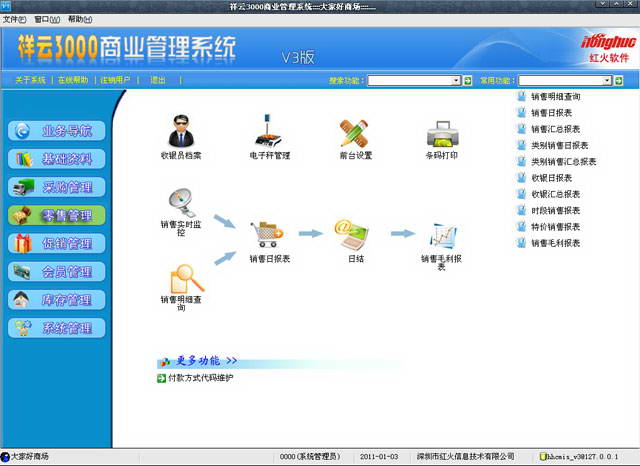Viewport: 640px width, 466px height.
Task: Select 业务导航 in the sidebar
Action: [56, 131]
